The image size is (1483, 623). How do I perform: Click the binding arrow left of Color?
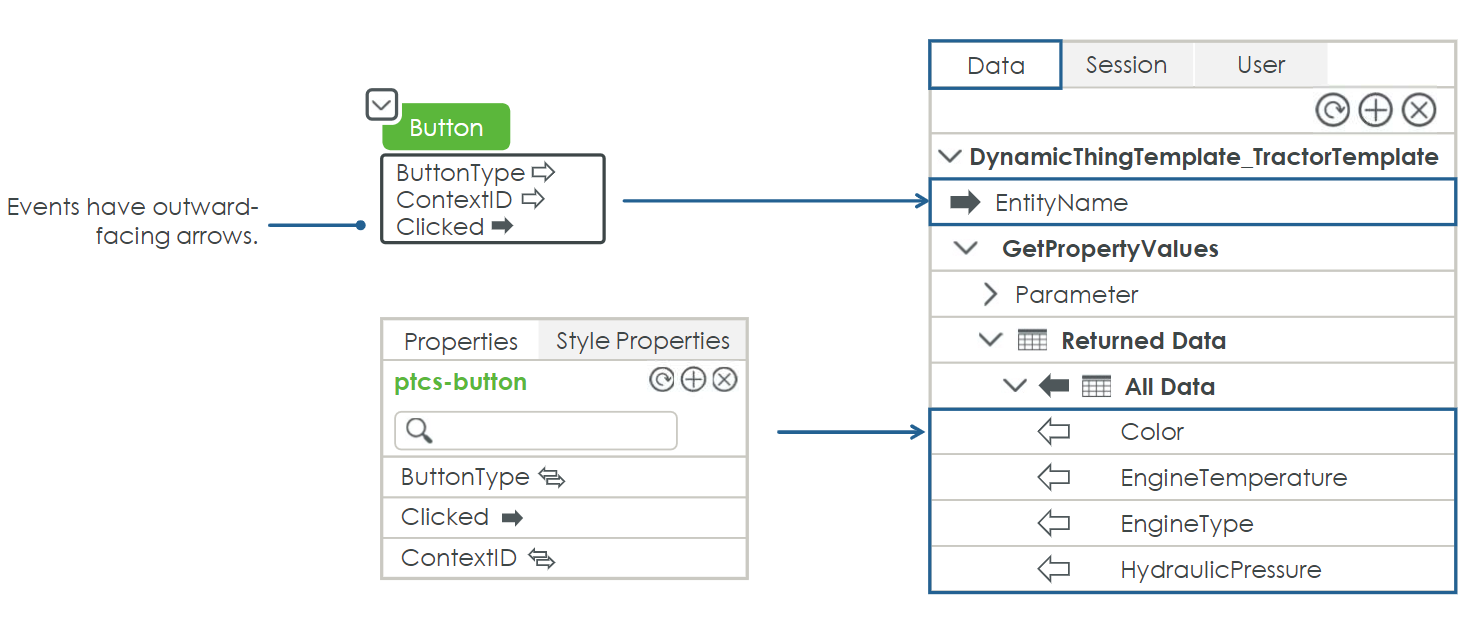[x=1053, y=432]
